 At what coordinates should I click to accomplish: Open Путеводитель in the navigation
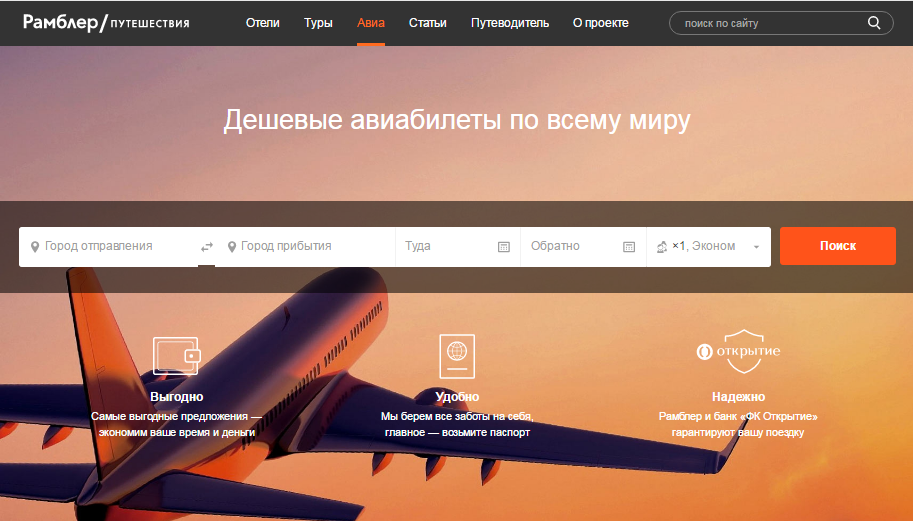point(510,23)
